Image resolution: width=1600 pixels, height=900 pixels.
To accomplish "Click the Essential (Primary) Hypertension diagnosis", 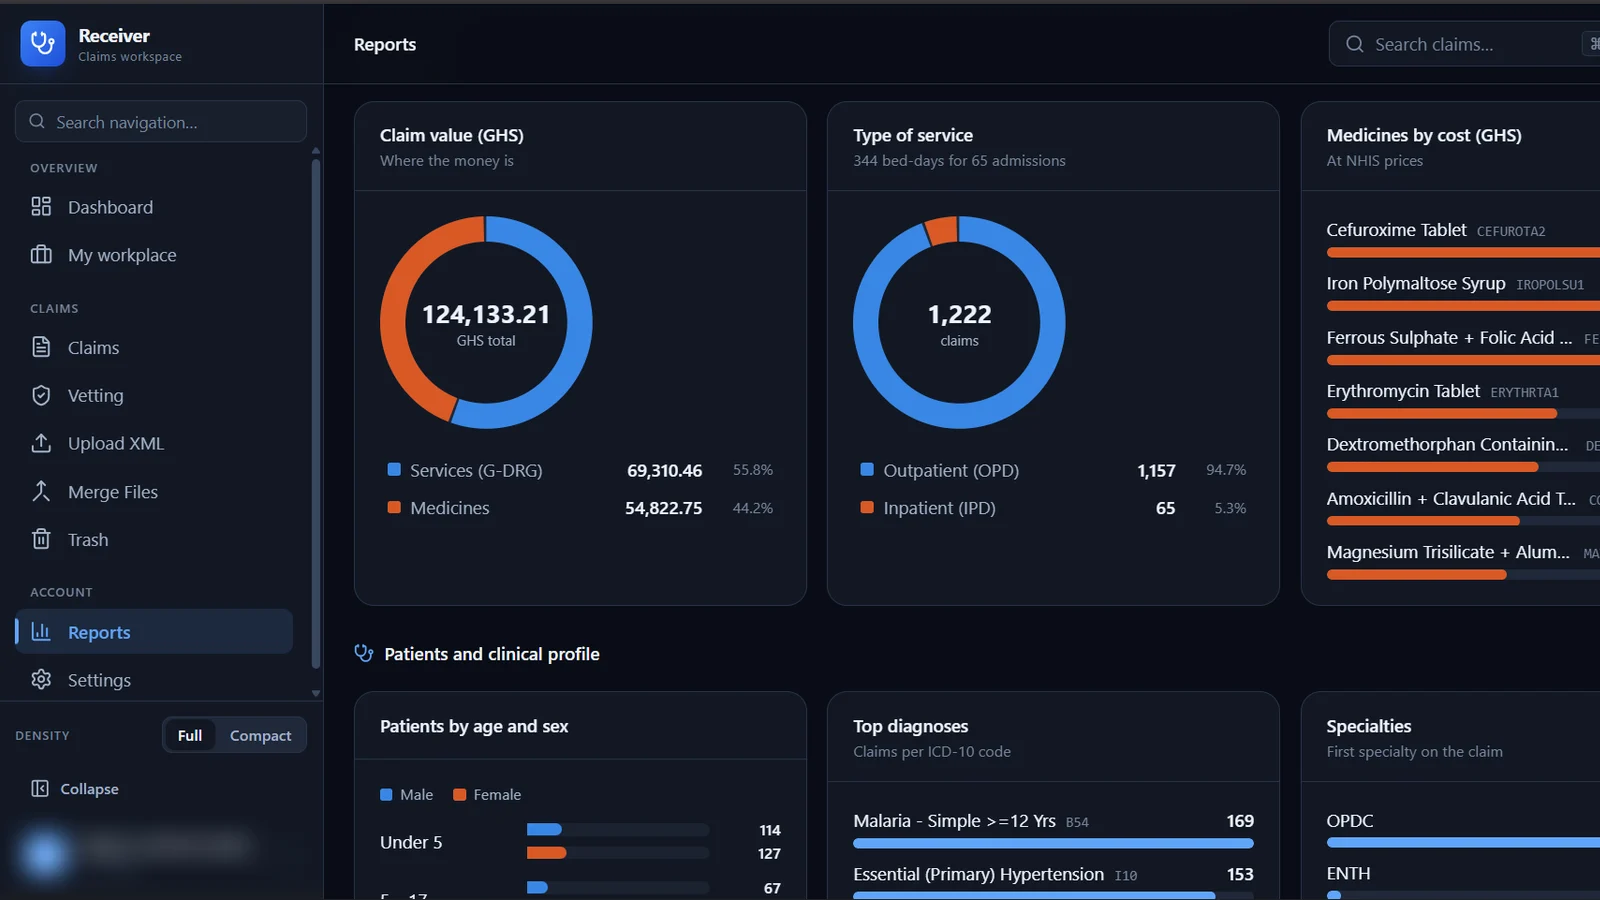I will pyautogui.click(x=1053, y=882).
